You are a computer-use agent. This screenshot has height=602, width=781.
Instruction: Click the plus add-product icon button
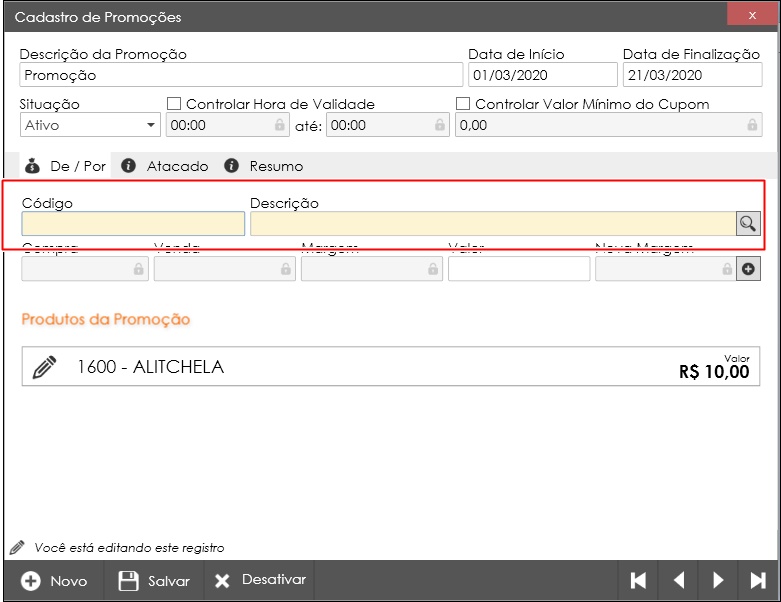click(x=748, y=269)
